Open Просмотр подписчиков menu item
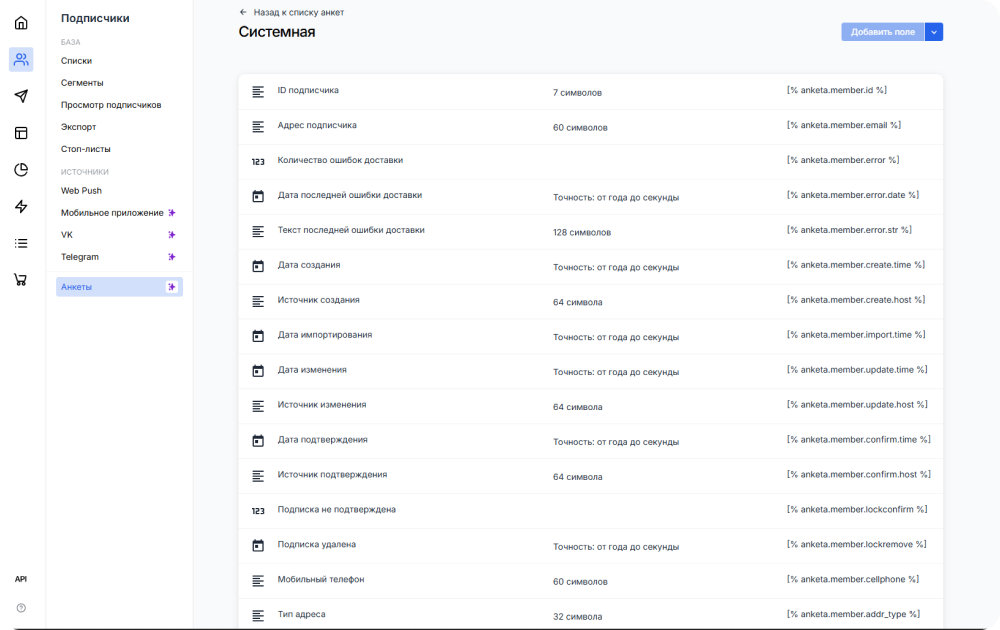This screenshot has height=630, width=1000. (111, 105)
